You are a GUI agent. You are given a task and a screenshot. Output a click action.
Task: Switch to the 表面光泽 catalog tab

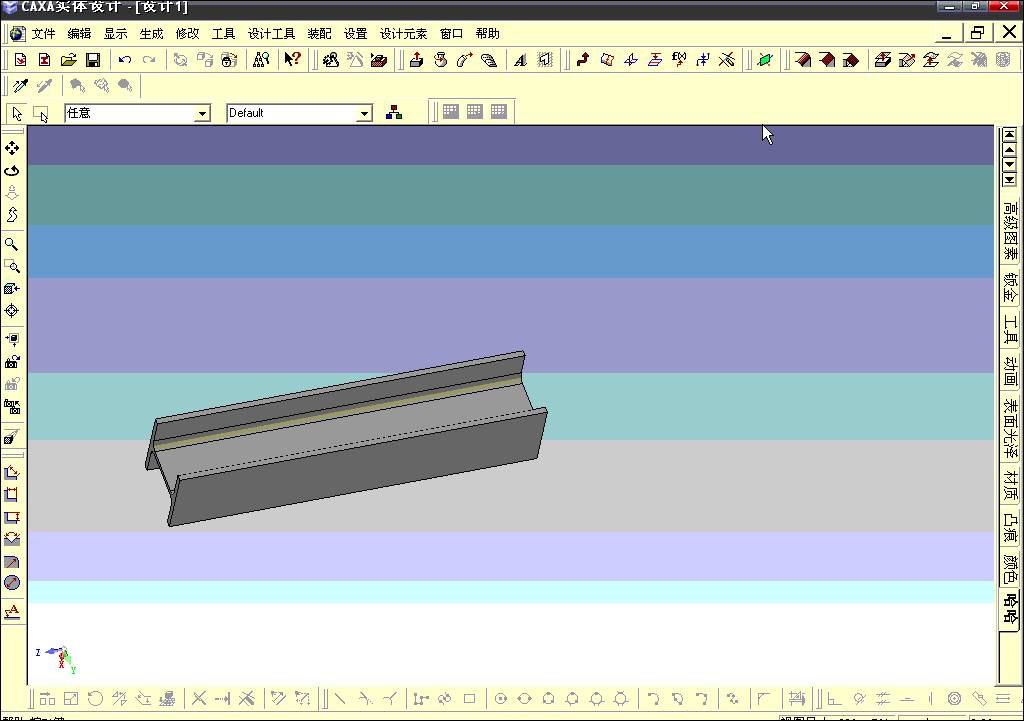1010,429
